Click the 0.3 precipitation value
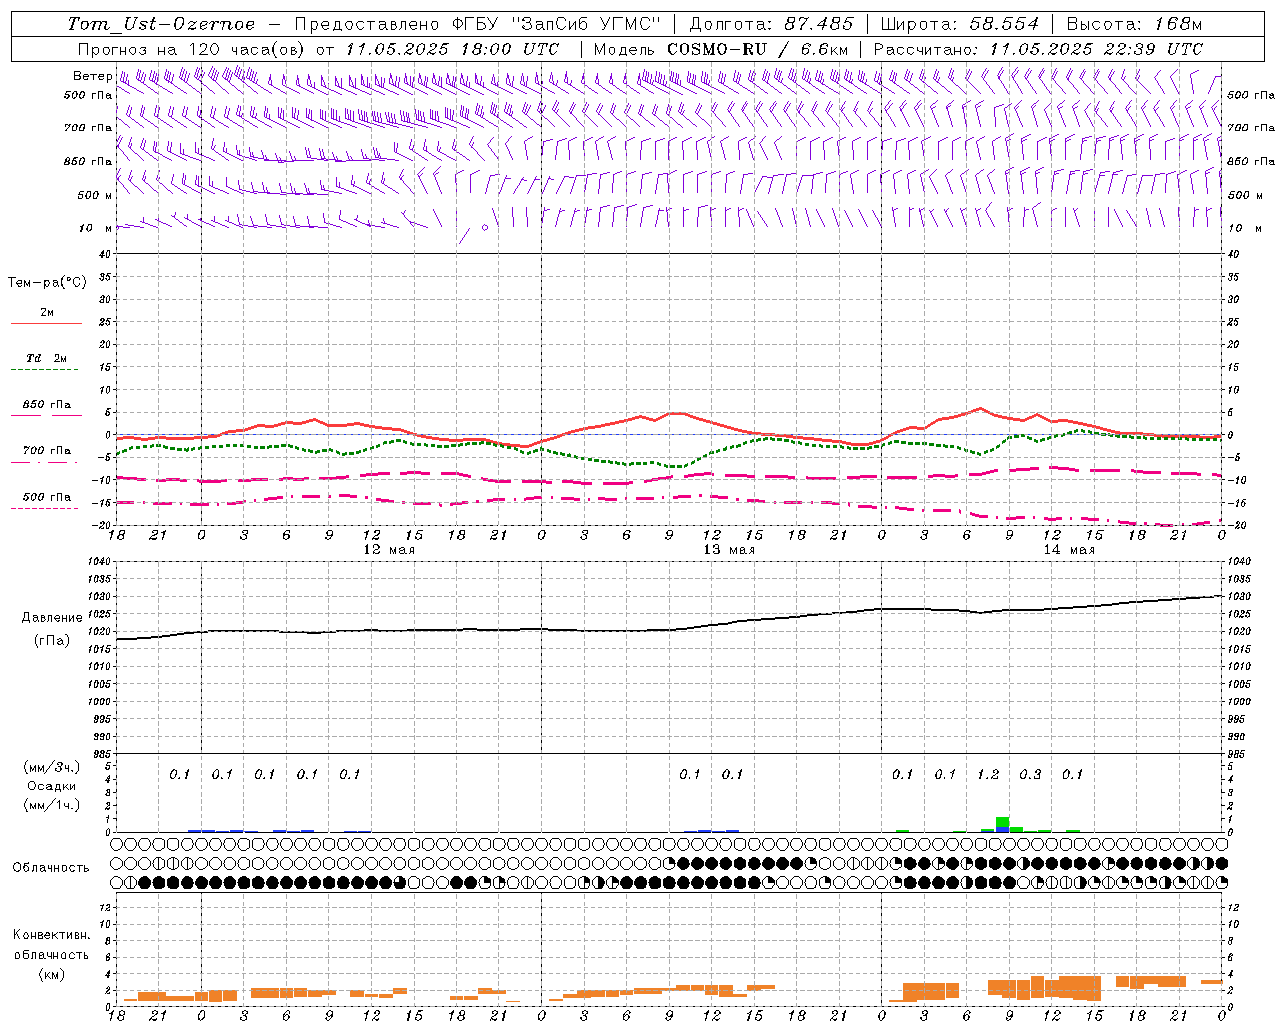Screen dimensions: 1280x1024 (1030, 774)
